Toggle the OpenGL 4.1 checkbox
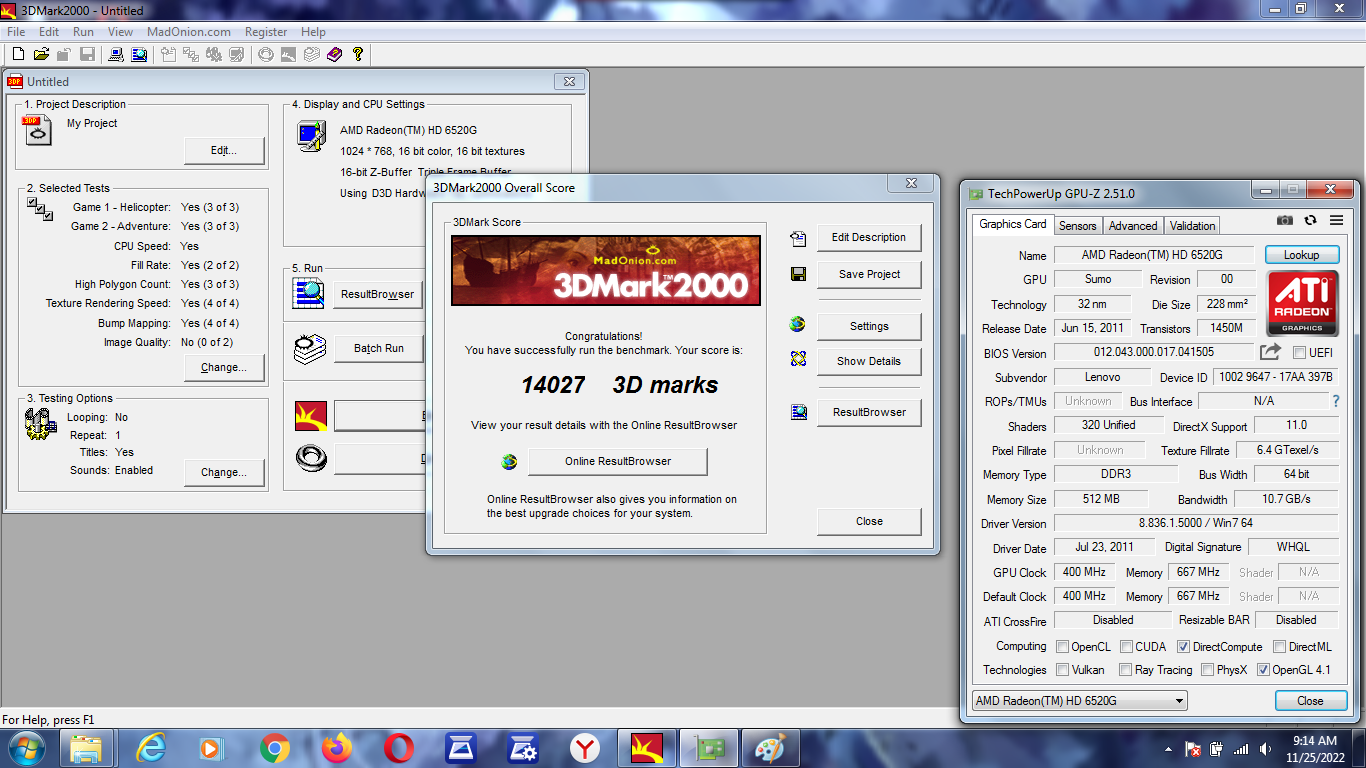The width and height of the screenshot is (1366, 768). [1264, 670]
